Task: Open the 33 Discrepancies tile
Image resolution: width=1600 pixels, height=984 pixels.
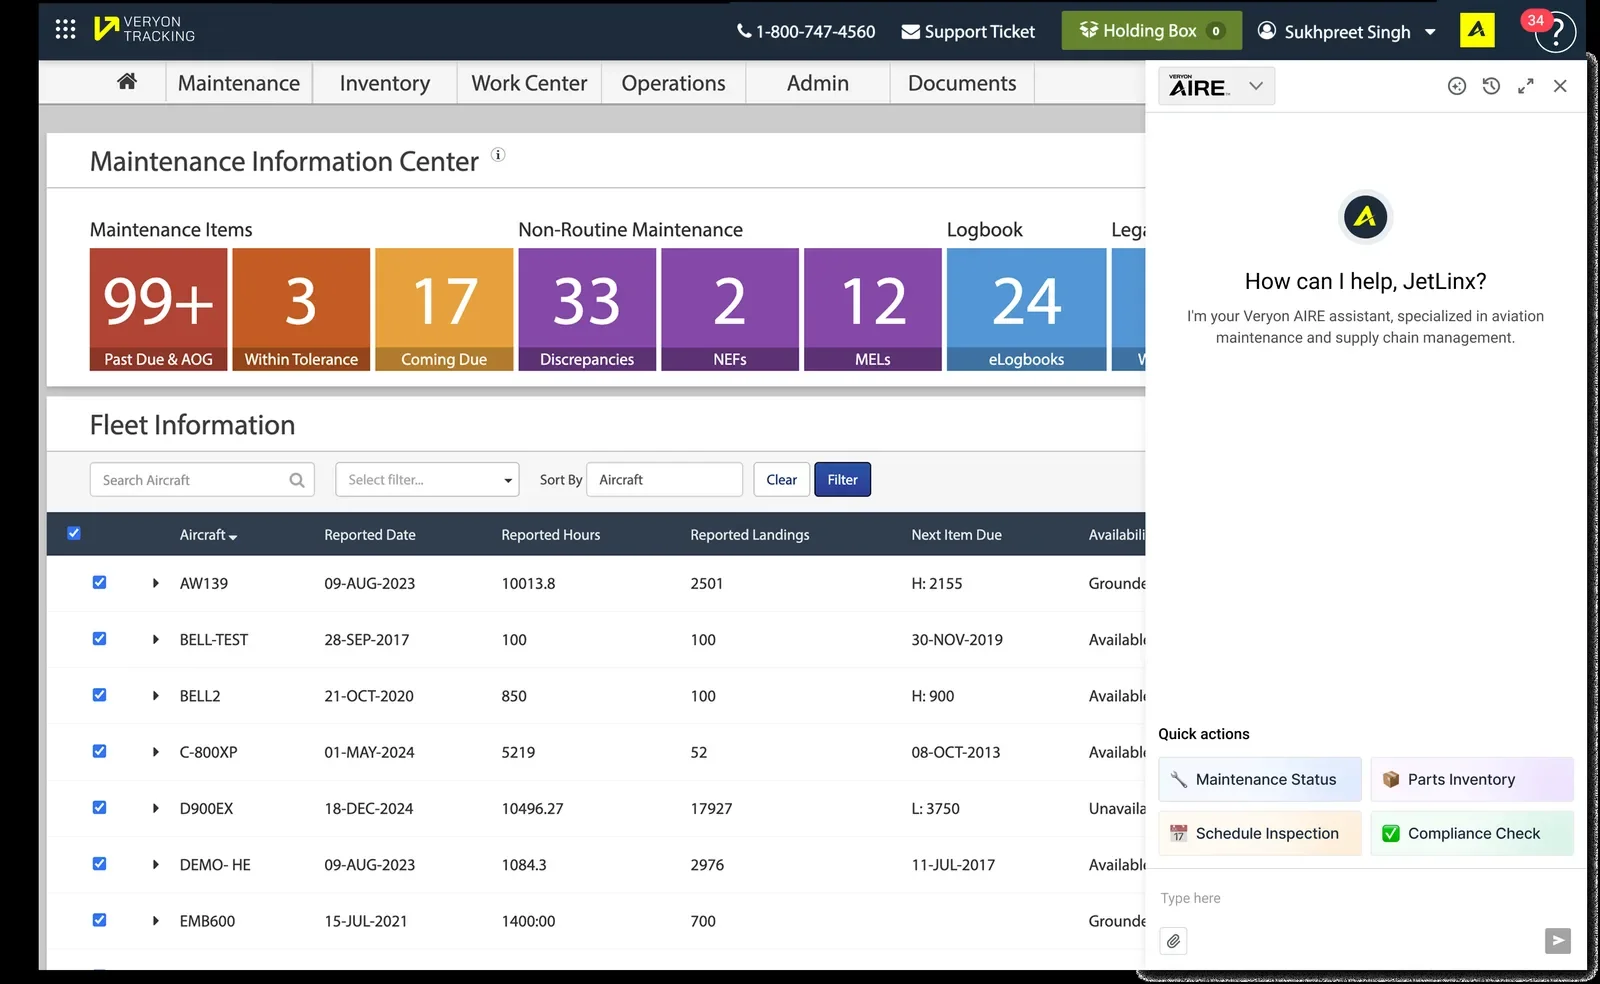Action: [587, 309]
